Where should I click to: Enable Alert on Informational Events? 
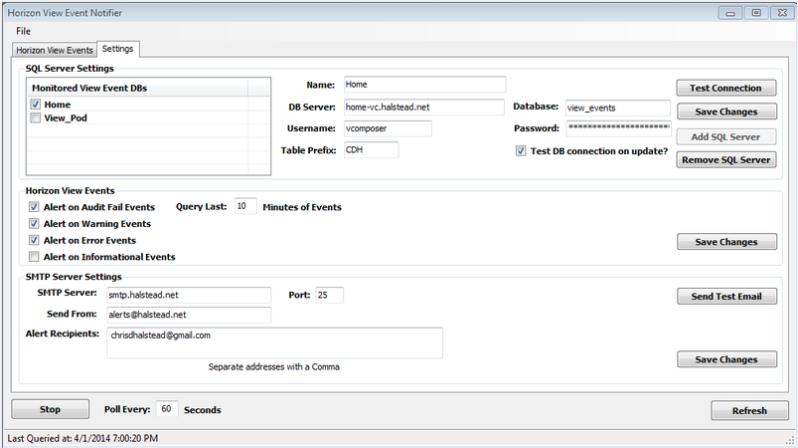point(35,257)
